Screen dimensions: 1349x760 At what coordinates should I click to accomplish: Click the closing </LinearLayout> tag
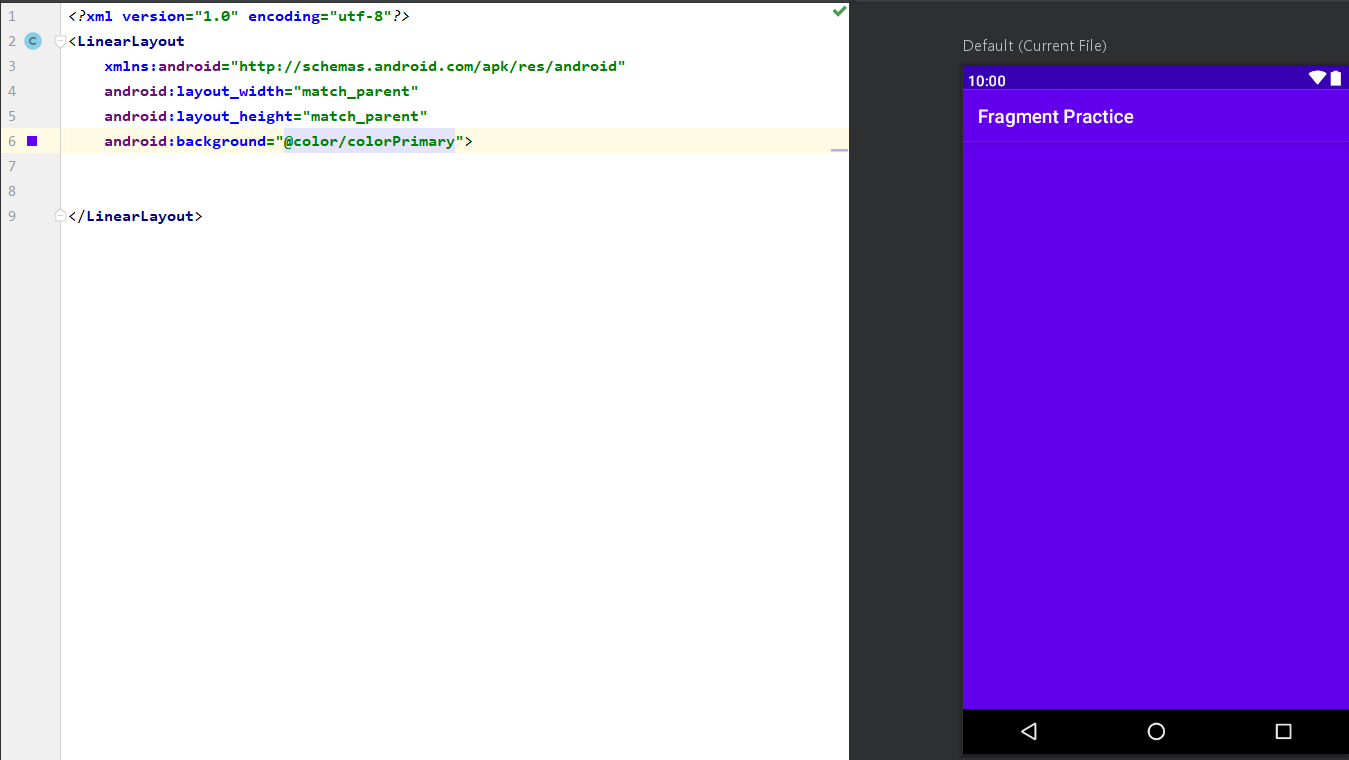(136, 216)
